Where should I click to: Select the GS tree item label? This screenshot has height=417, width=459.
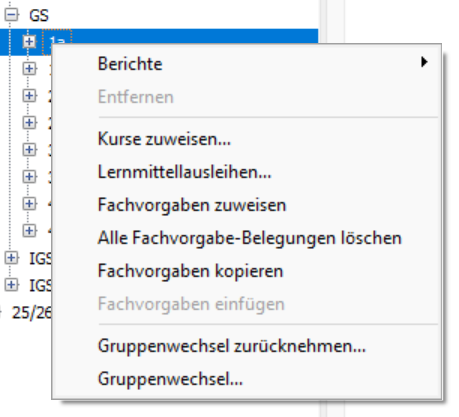click(x=39, y=15)
